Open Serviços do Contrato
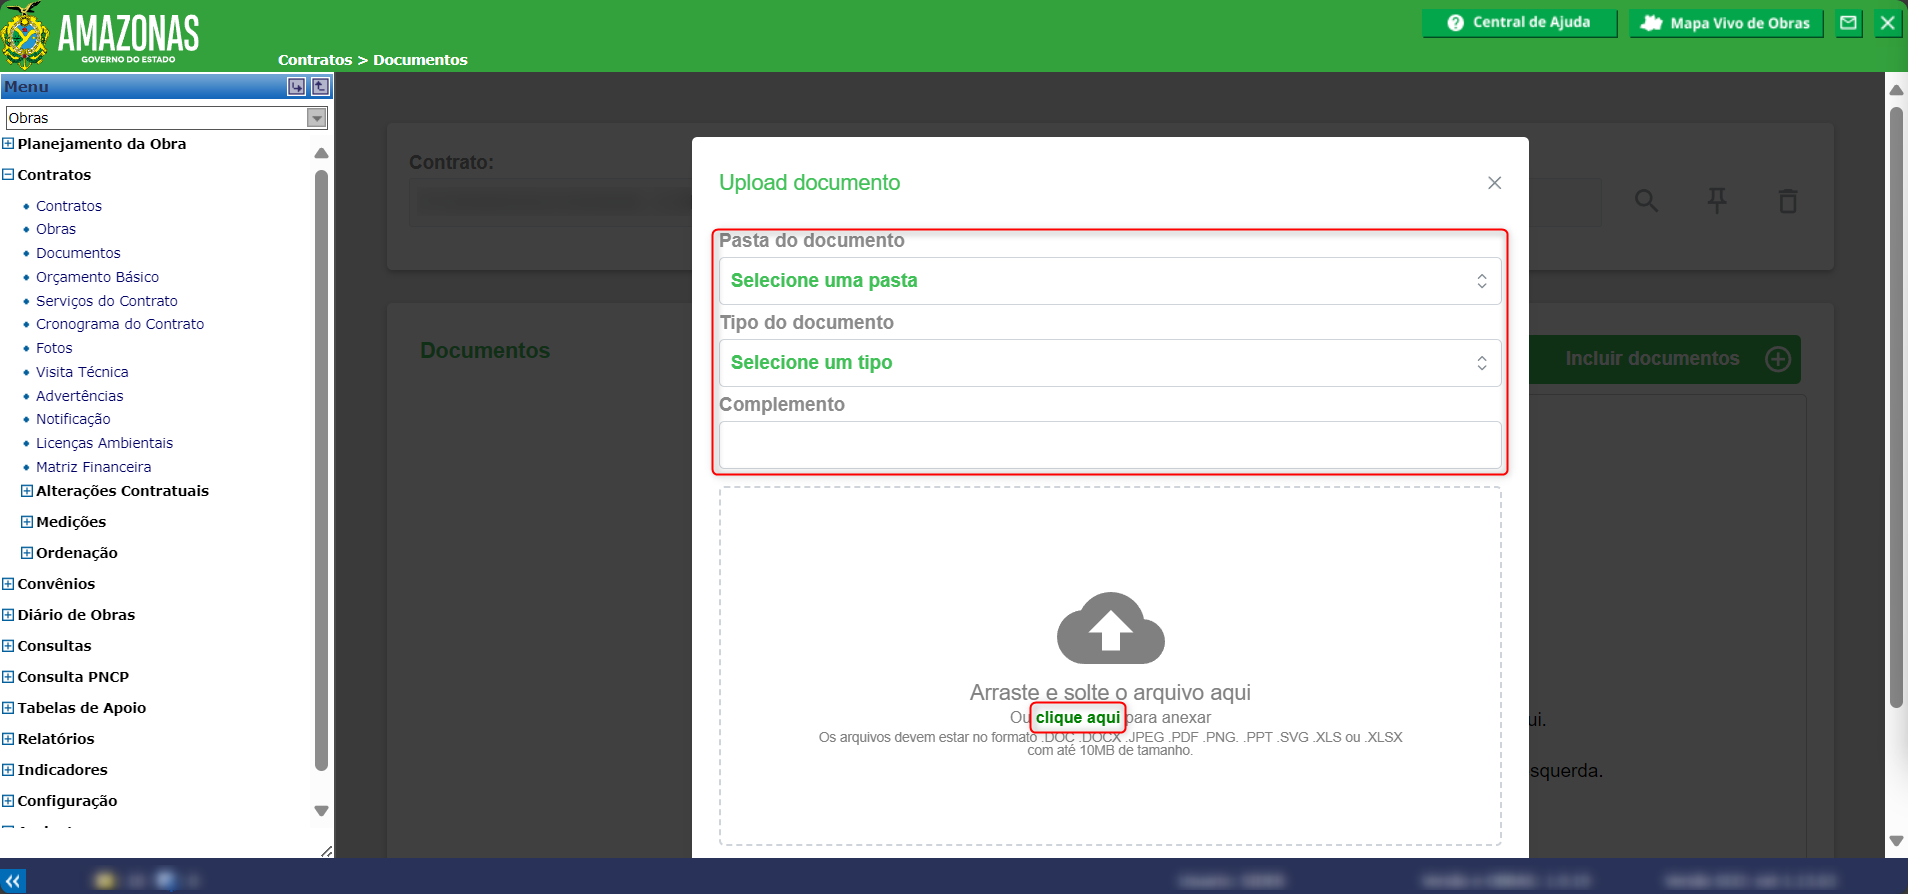This screenshot has width=1908, height=894. pyautogui.click(x=107, y=301)
